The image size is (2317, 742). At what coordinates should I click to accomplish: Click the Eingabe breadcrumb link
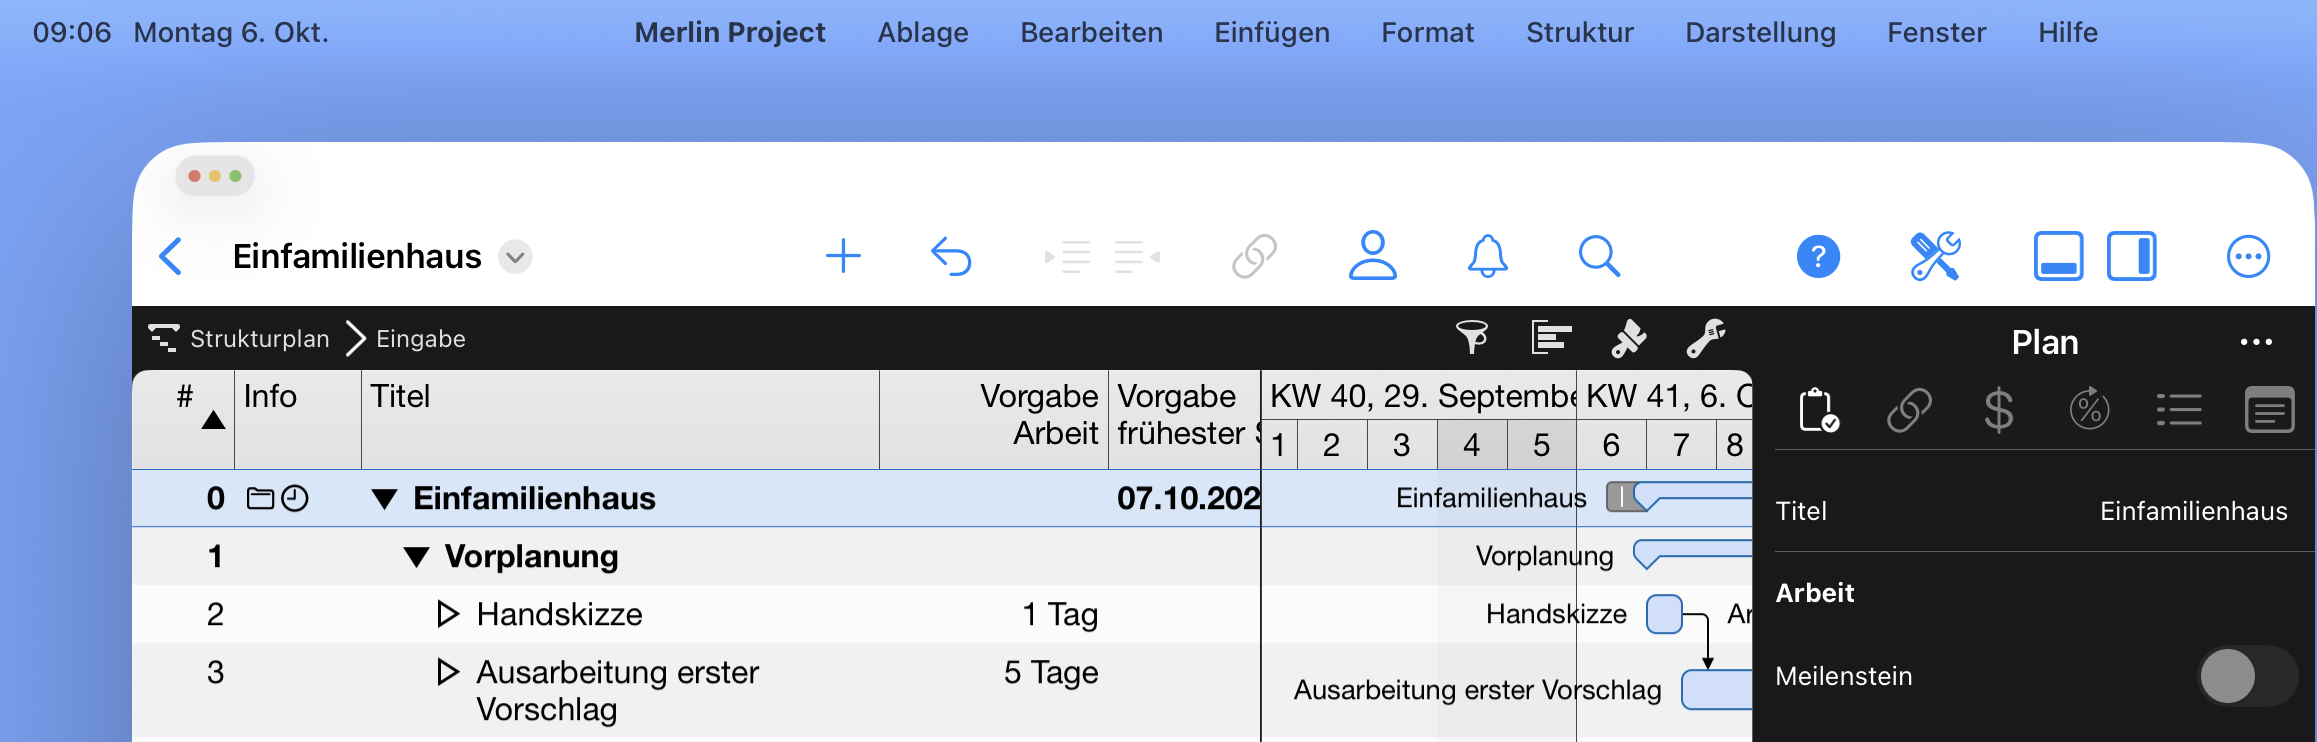pyautogui.click(x=419, y=338)
